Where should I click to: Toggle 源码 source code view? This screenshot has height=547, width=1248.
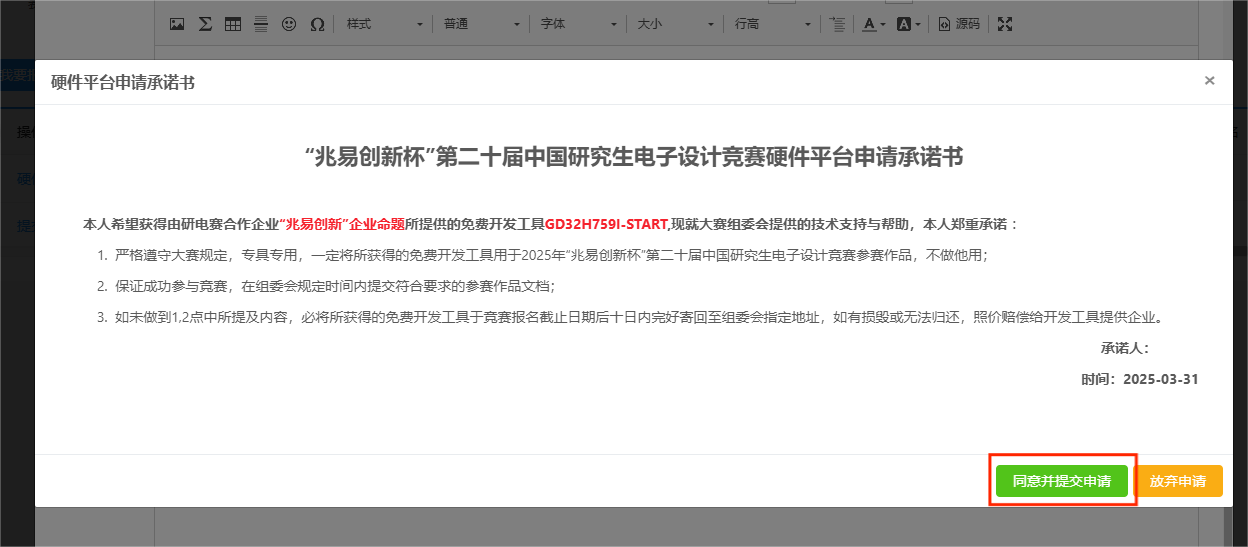[958, 24]
